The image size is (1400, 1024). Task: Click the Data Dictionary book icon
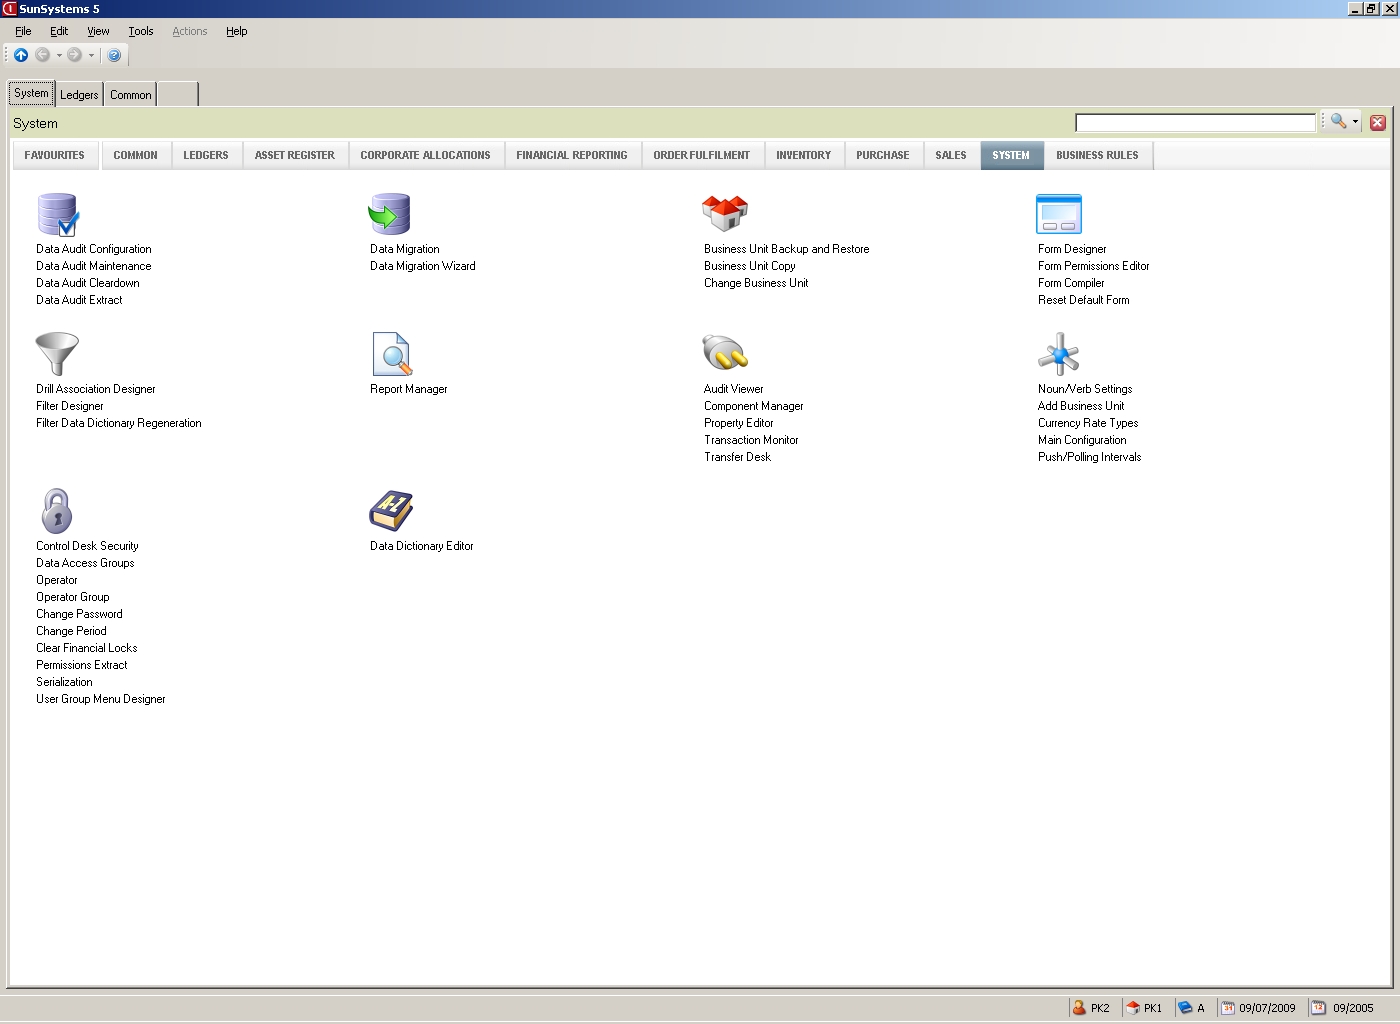[391, 511]
